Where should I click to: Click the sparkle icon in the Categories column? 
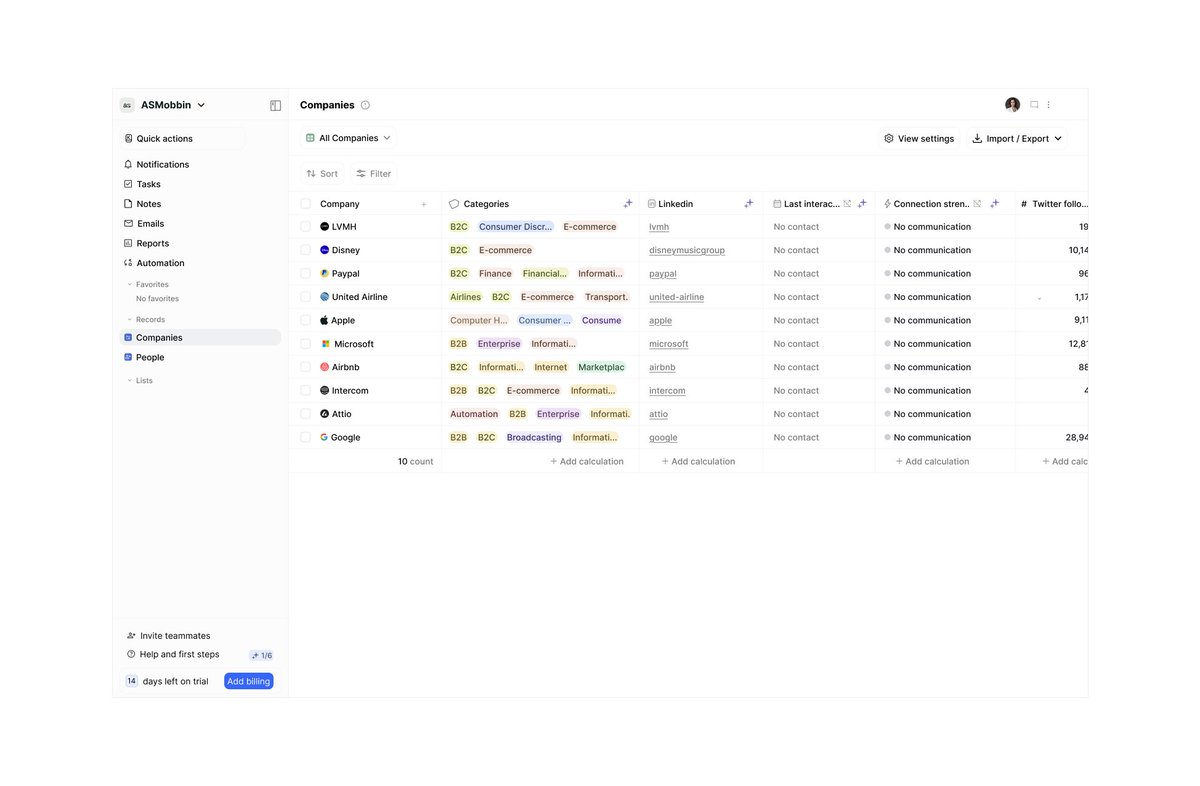(628, 204)
